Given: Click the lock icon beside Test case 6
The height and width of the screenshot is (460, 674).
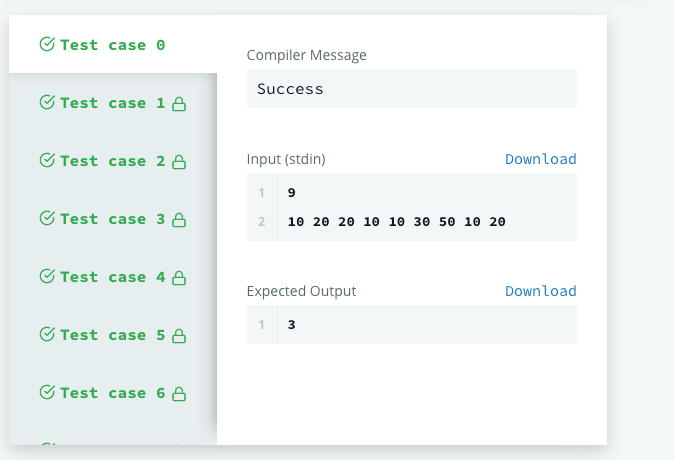Looking at the screenshot, I should [x=180, y=393].
